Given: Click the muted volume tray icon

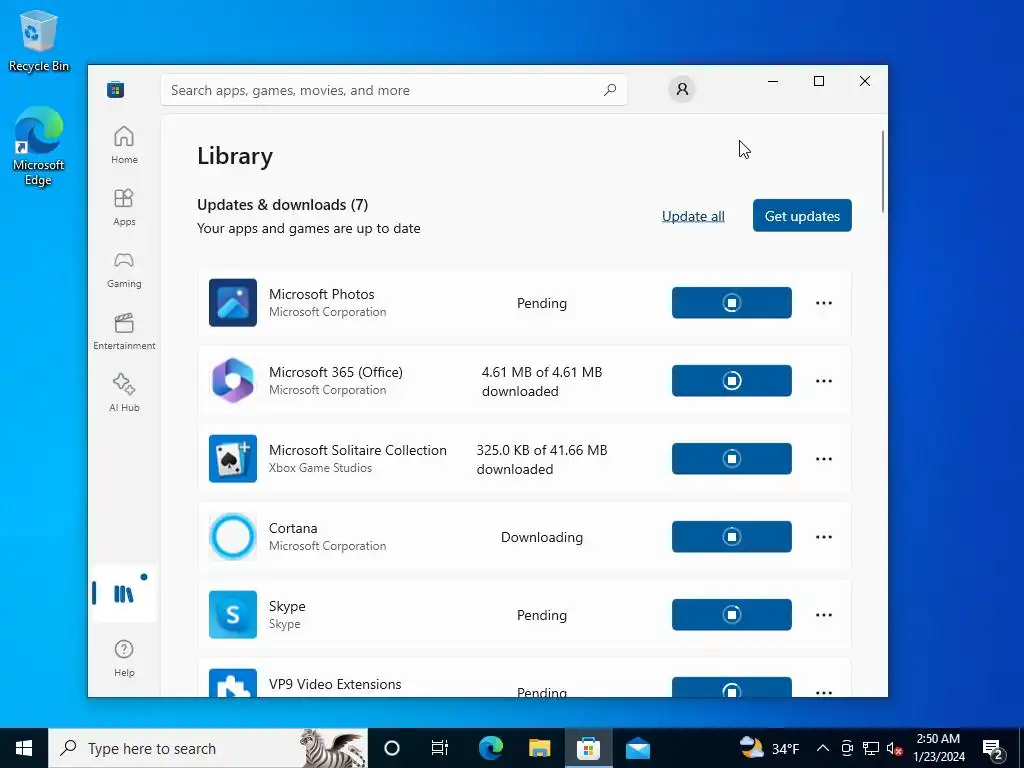Looking at the screenshot, I should [894, 748].
